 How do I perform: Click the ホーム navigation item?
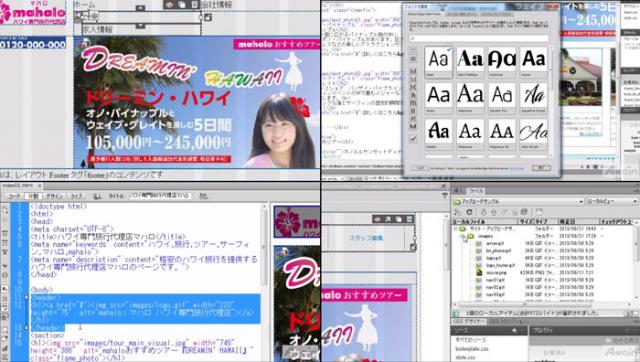pyautogui.click(x=85, y=4)
